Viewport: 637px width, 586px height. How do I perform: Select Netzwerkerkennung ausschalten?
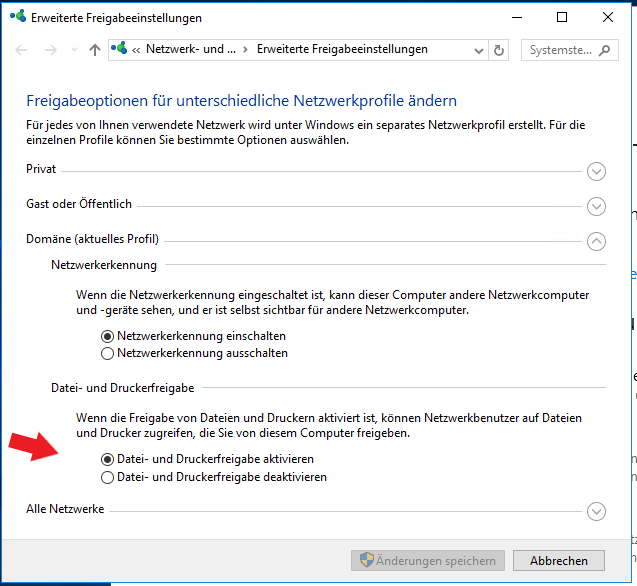(x=108, y=353)
